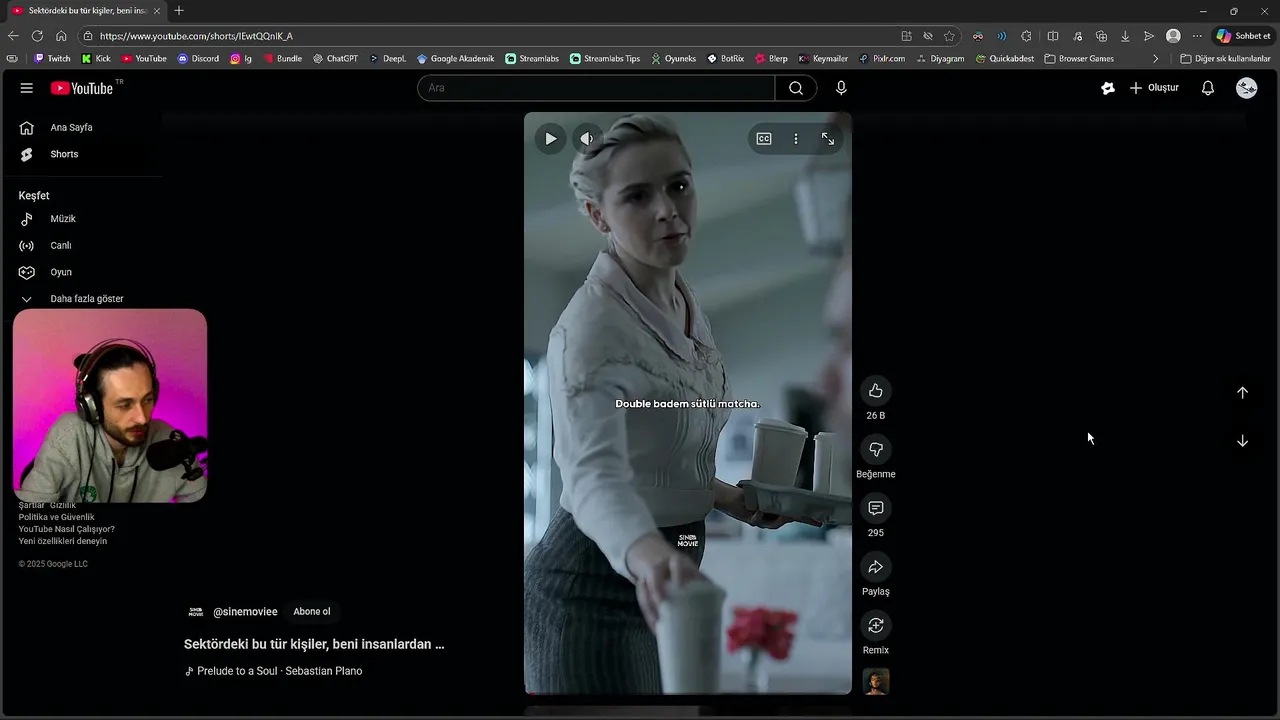Viewport: 1280px width, 720px height.
Task: Reload the page
Action: pyautogui.click(x=37, y=36)
